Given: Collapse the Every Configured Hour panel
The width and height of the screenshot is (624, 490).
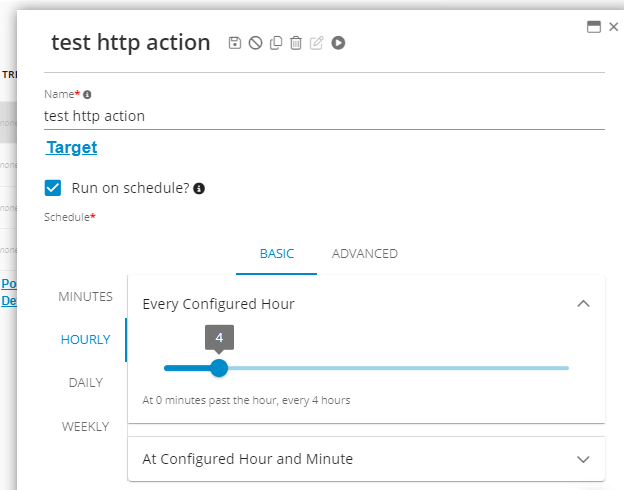Looking at the screenshot, I should pos(584,303).
